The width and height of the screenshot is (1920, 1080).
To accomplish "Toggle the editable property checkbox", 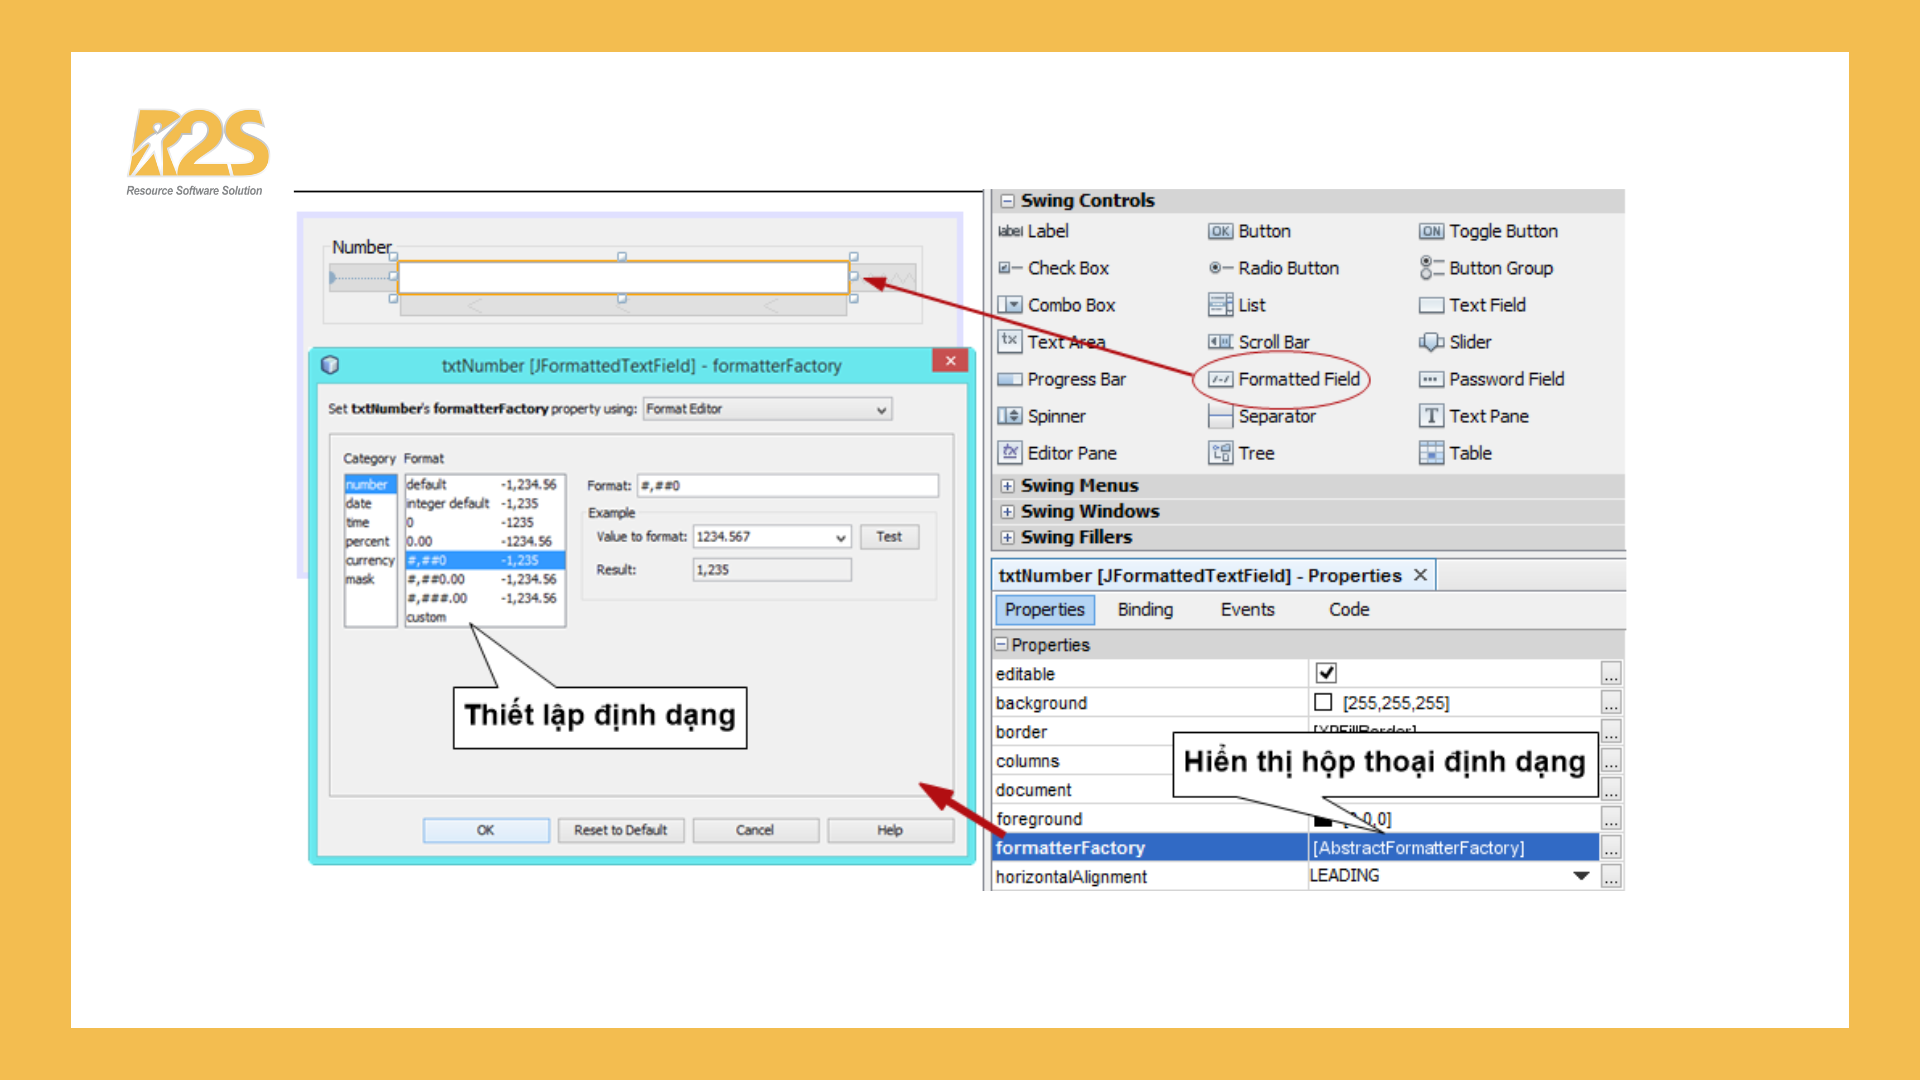I will 1326,673.
